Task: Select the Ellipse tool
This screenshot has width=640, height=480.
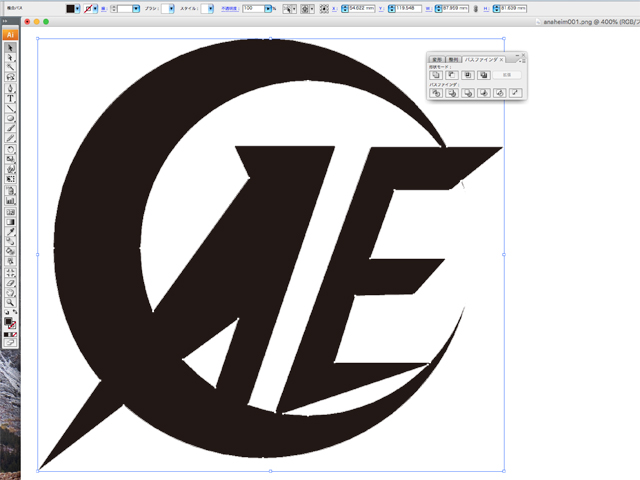Action: pyautogui.click(x=10, y=118)
